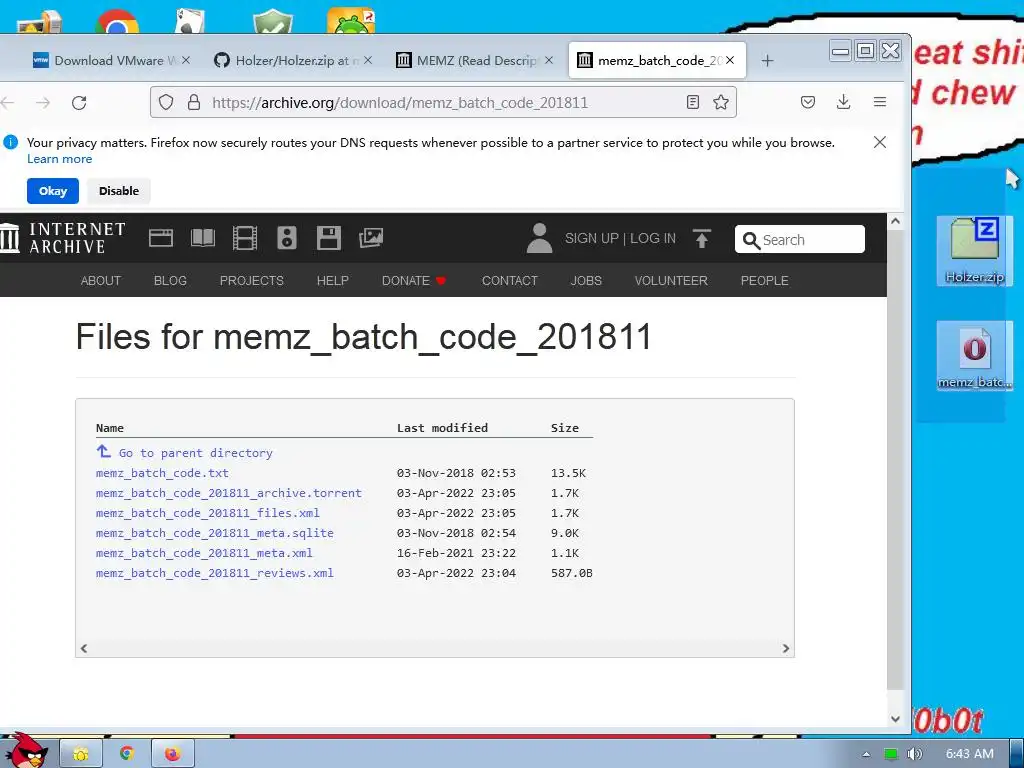Image resolution: width=1024 pixels, height=768 pixels.
Task: Select Holzer.zip desktop file
Action: click(974, 251)
